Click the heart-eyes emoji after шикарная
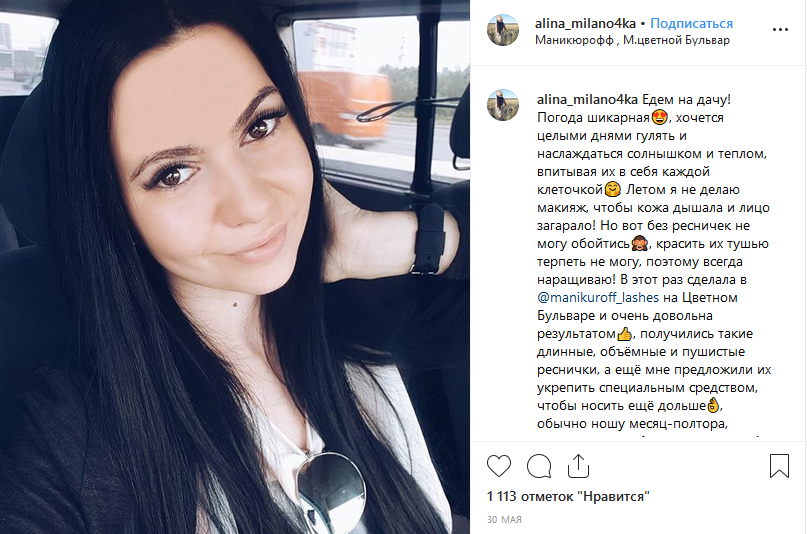This screenshot has width=807, height=534. pos(659,117)
